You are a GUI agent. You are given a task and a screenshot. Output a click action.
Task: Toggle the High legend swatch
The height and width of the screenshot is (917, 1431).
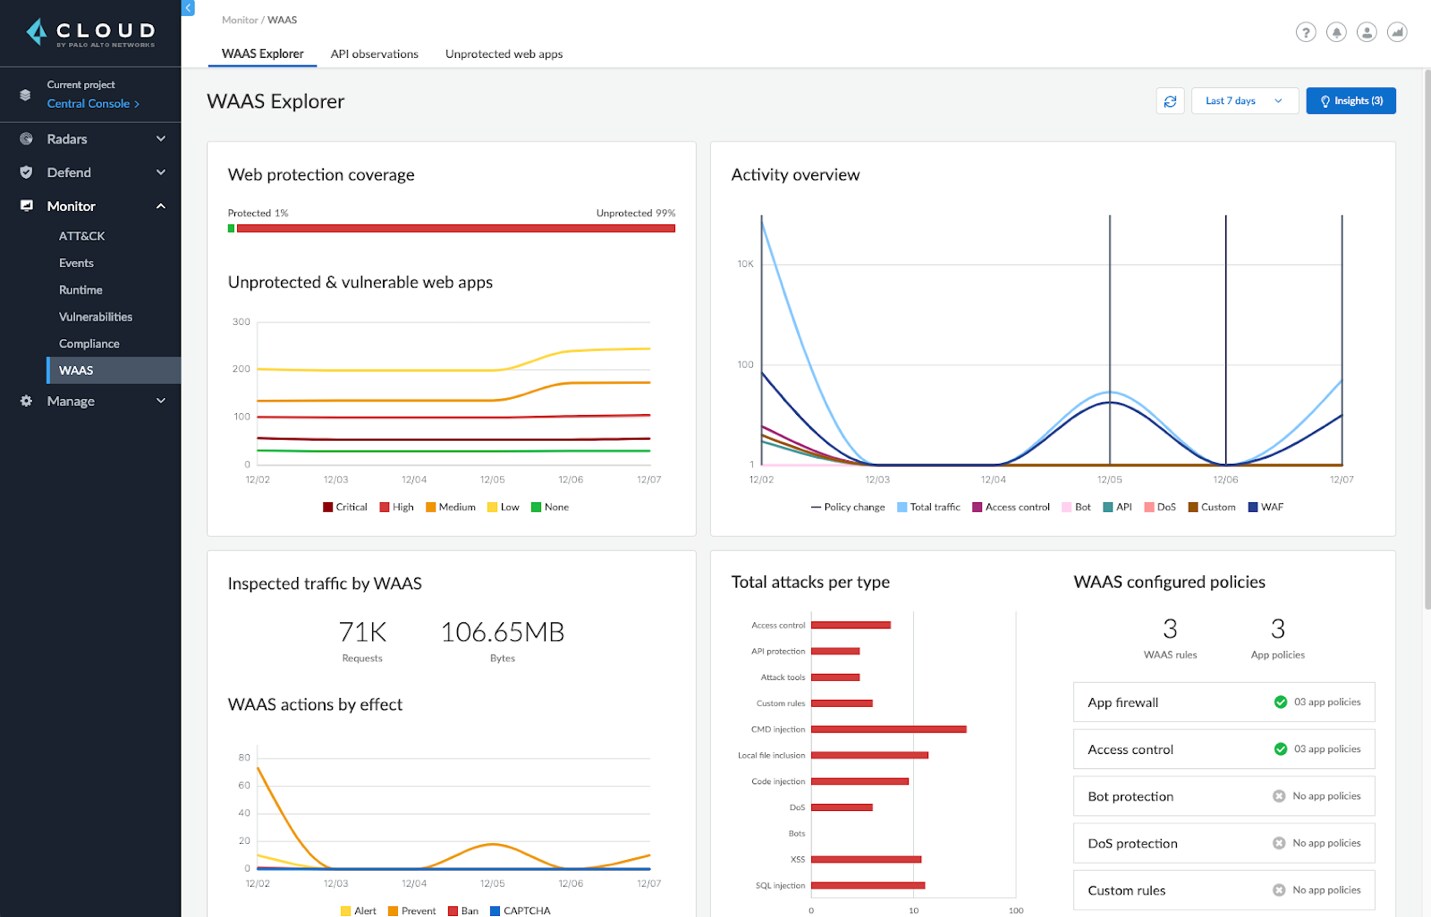tap(385, 507)
